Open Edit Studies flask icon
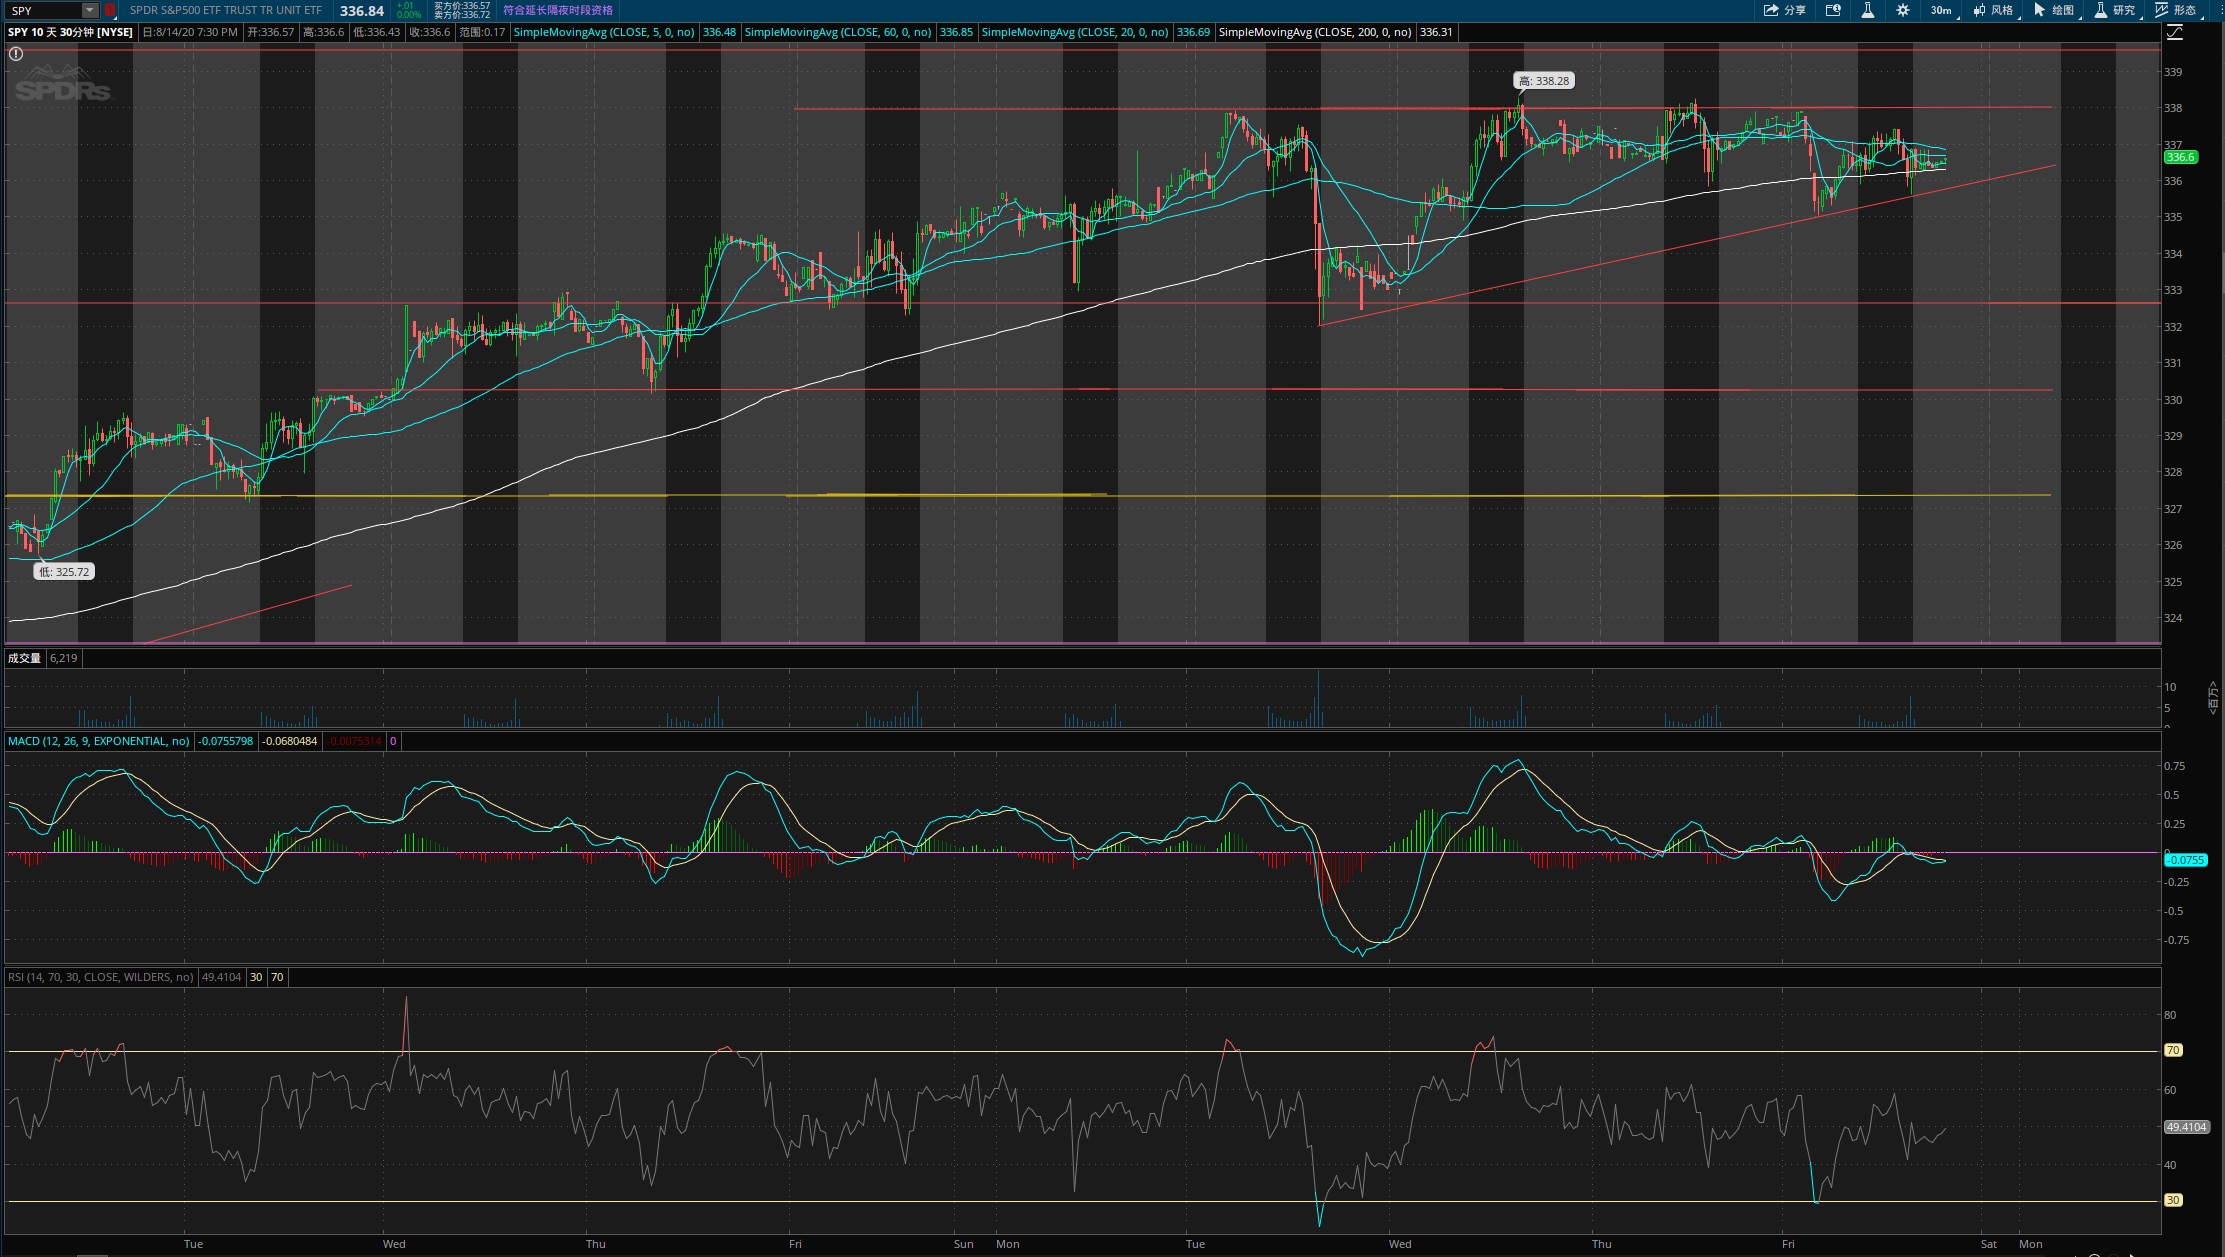This screenshot has height=1257, width=2225. [x=1867, y=10]
